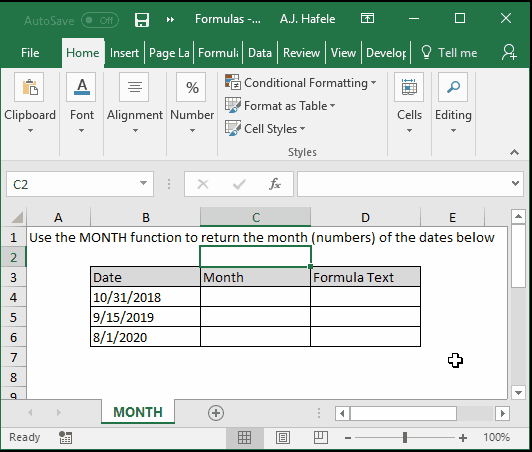The image size is (532, 452).
Task: Open Cell Styles gallery
Action: coord(265,129)
